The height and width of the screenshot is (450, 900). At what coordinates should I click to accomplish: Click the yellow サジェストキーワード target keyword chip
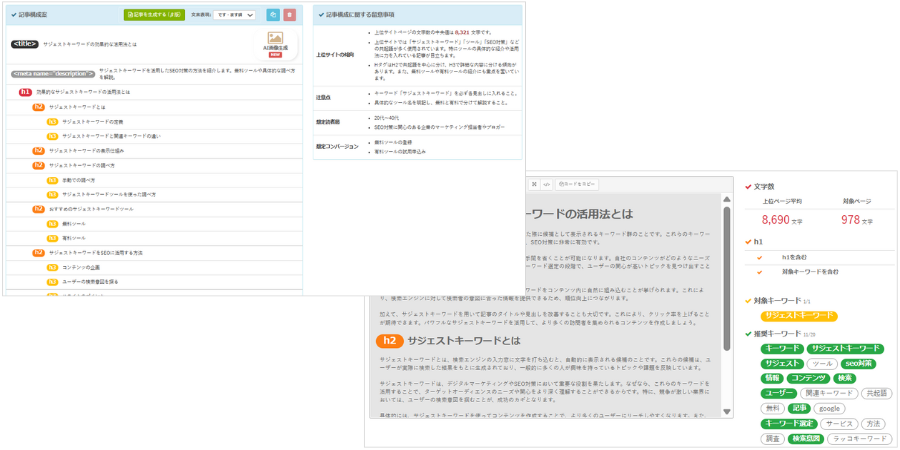[x=799, y=316]
